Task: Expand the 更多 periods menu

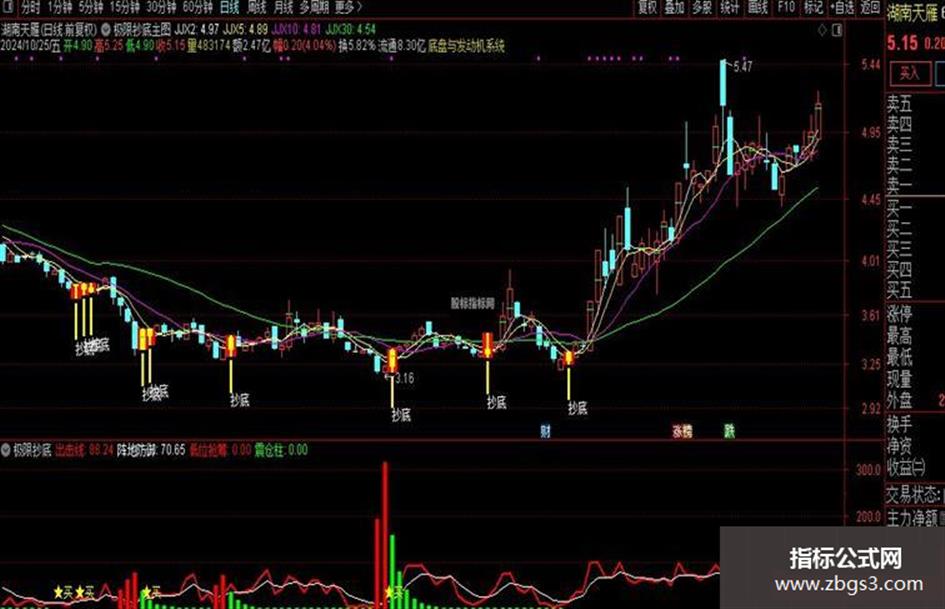Action: 348,7
